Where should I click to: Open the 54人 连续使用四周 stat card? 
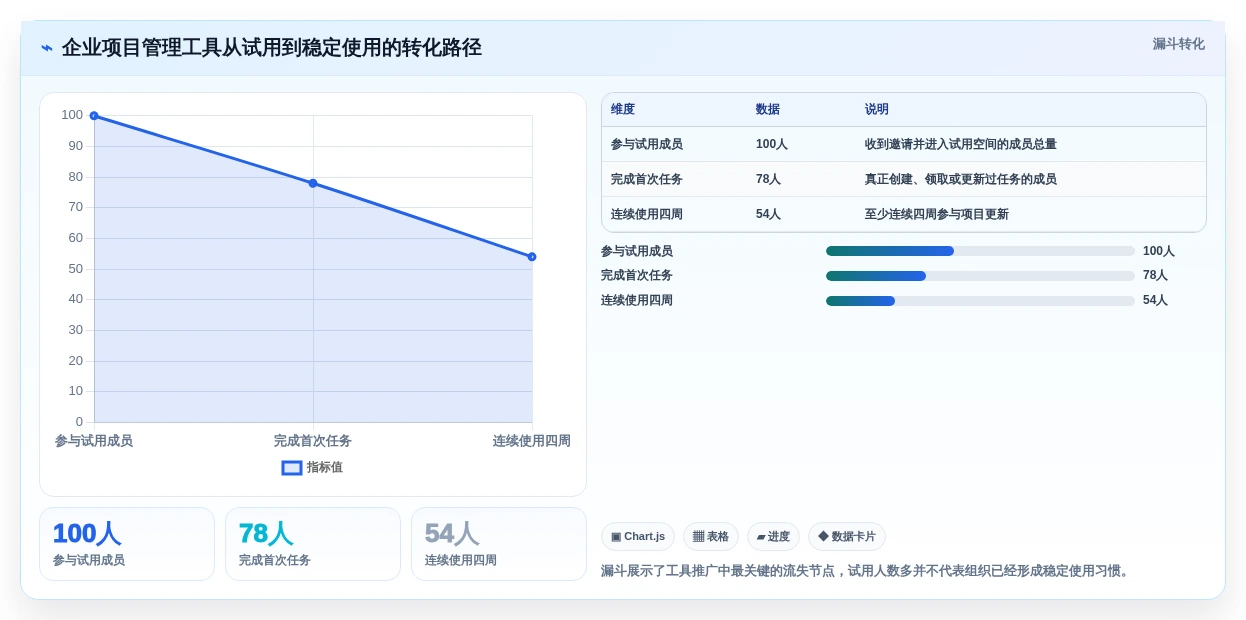499,544
